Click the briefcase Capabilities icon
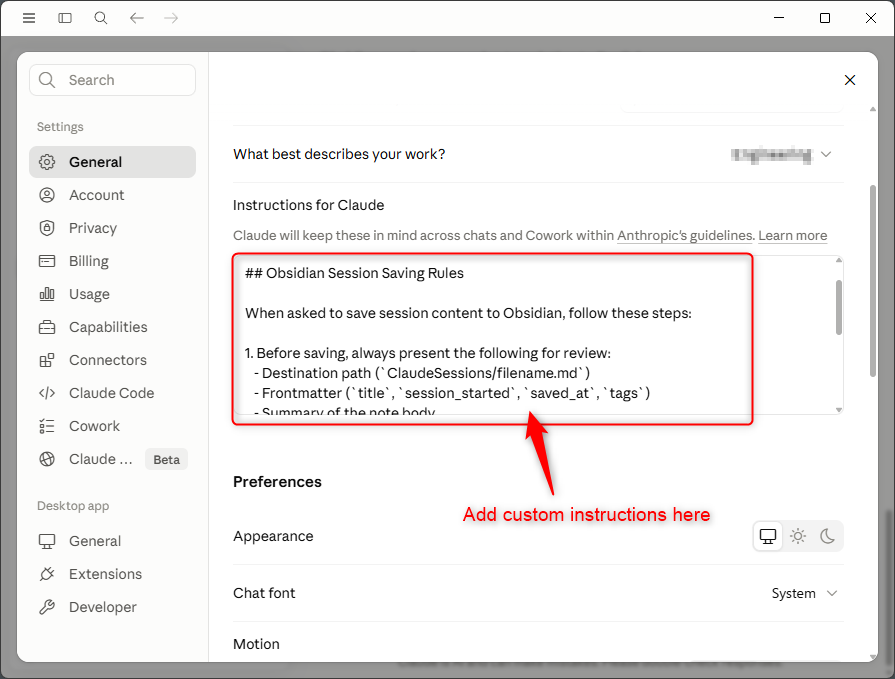The image size is (895, 679). [47, 328]
